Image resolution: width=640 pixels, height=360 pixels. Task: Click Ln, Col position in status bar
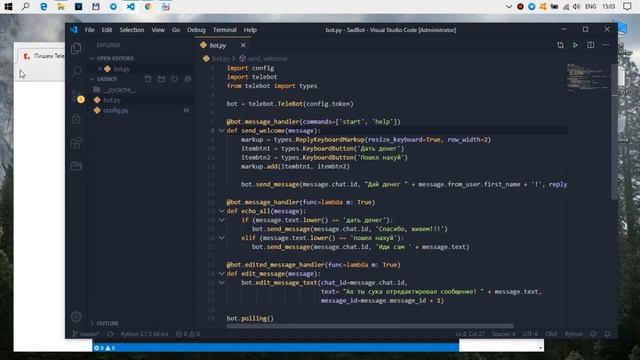pyautogui.click(x=470, y=334)
